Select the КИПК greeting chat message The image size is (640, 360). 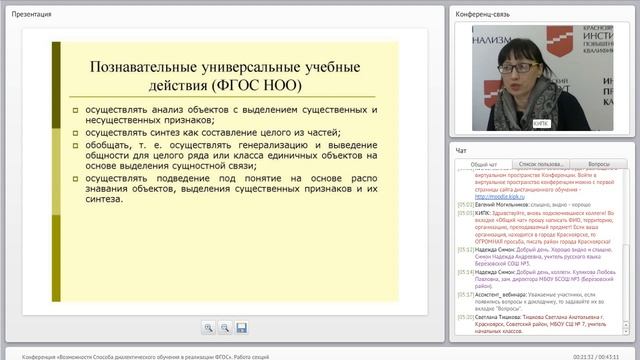pyautogui.click(x=536, y=227)
